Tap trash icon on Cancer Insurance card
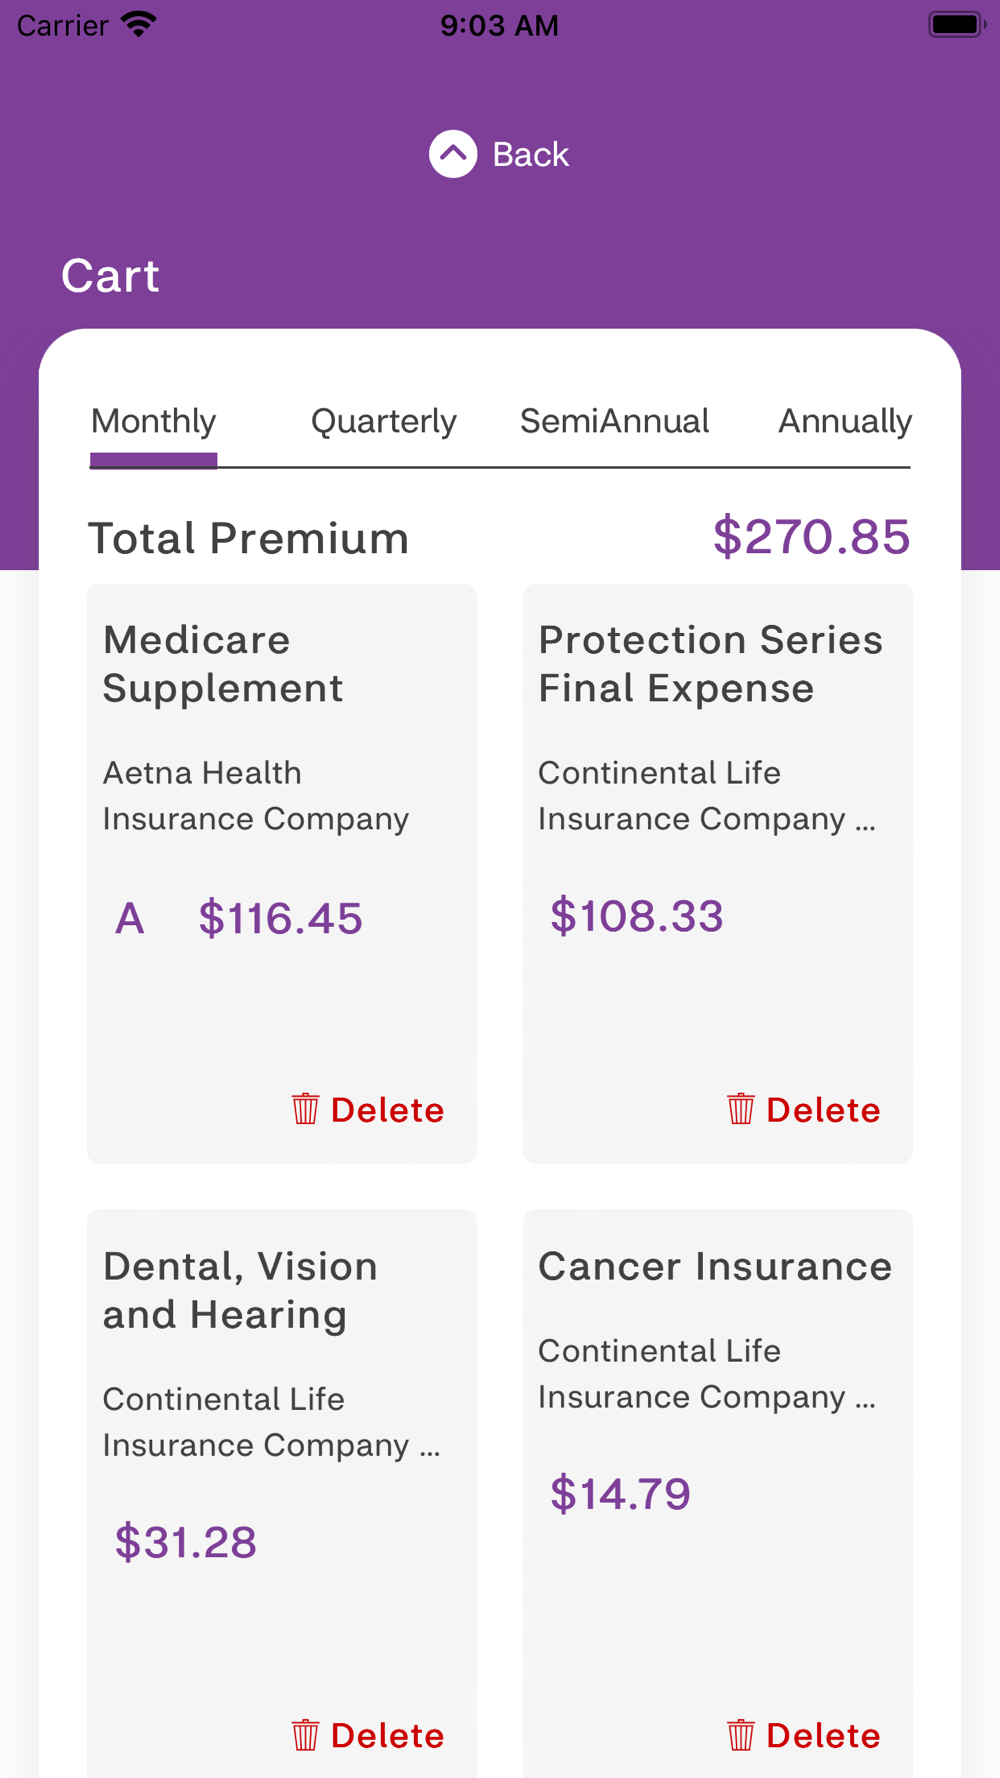The height and width of the screenshot is (1778, 1000). tap(740, 1735)
